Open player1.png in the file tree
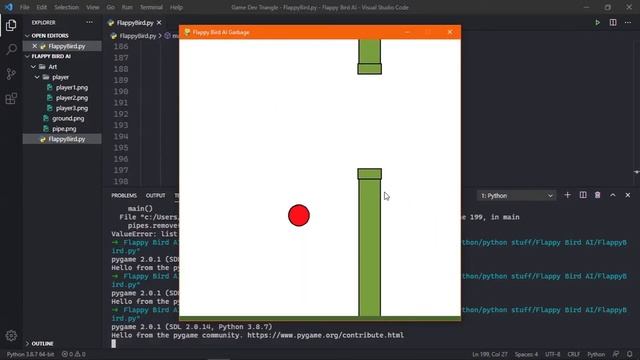 [x=71, y=87]
